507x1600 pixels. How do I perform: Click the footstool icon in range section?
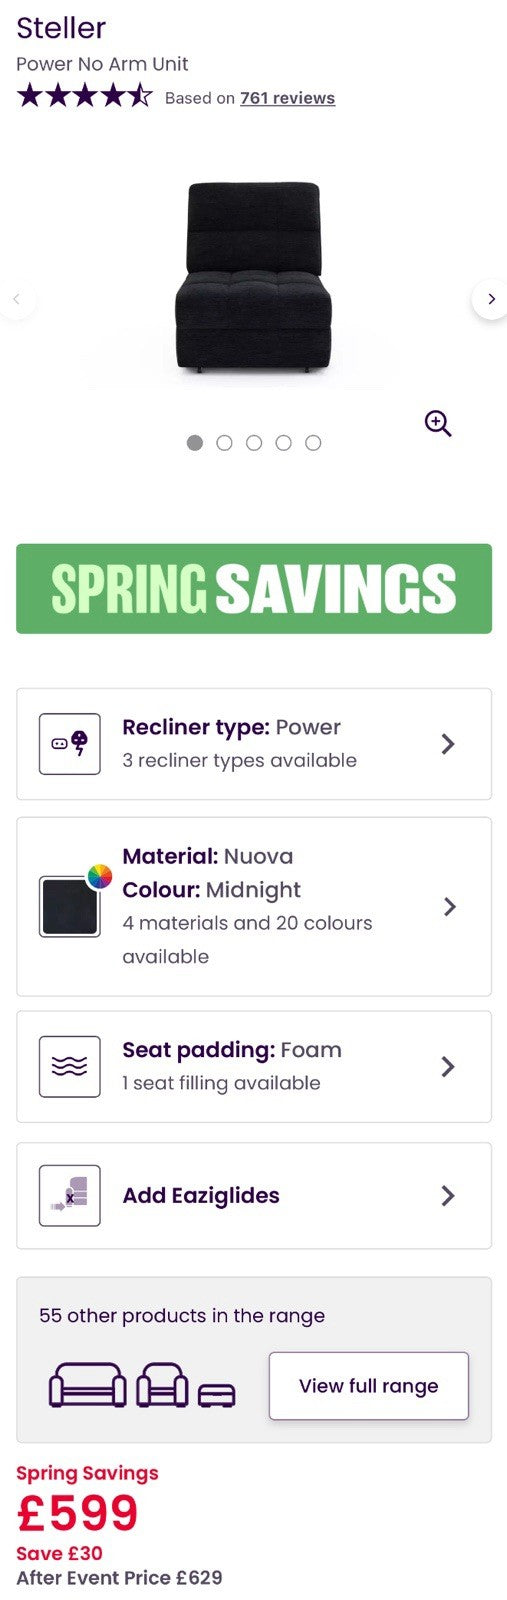tap(216, 1395)
